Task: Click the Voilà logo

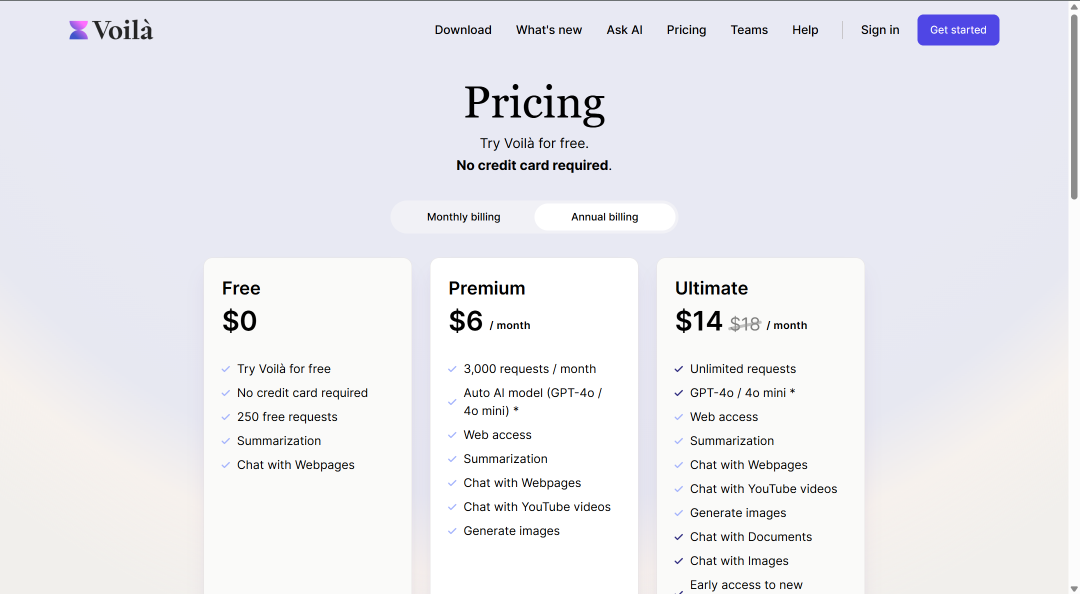Action: click(111, 30)
